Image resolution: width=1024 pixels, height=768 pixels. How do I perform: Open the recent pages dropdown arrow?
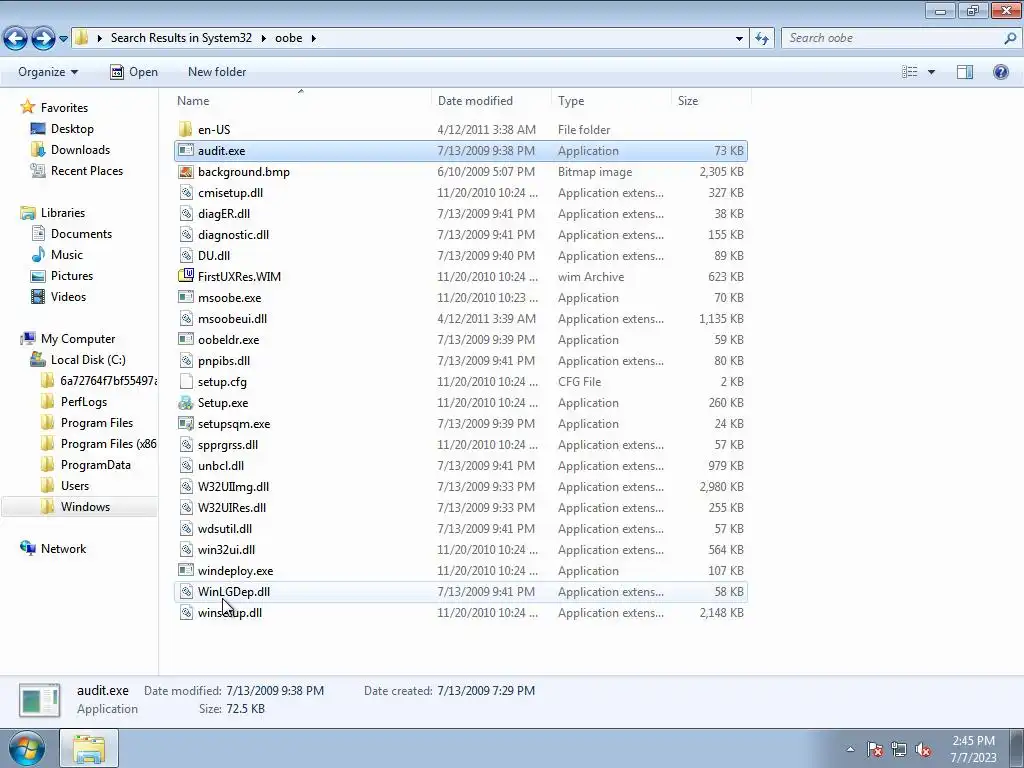(63, 39)
